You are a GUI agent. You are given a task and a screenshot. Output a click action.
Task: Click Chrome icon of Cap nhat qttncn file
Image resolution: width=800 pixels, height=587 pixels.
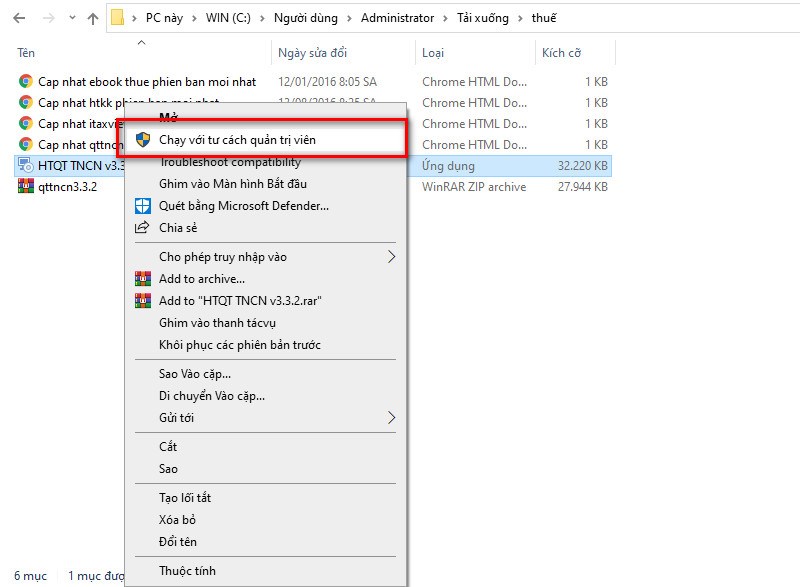pos(26,144)
